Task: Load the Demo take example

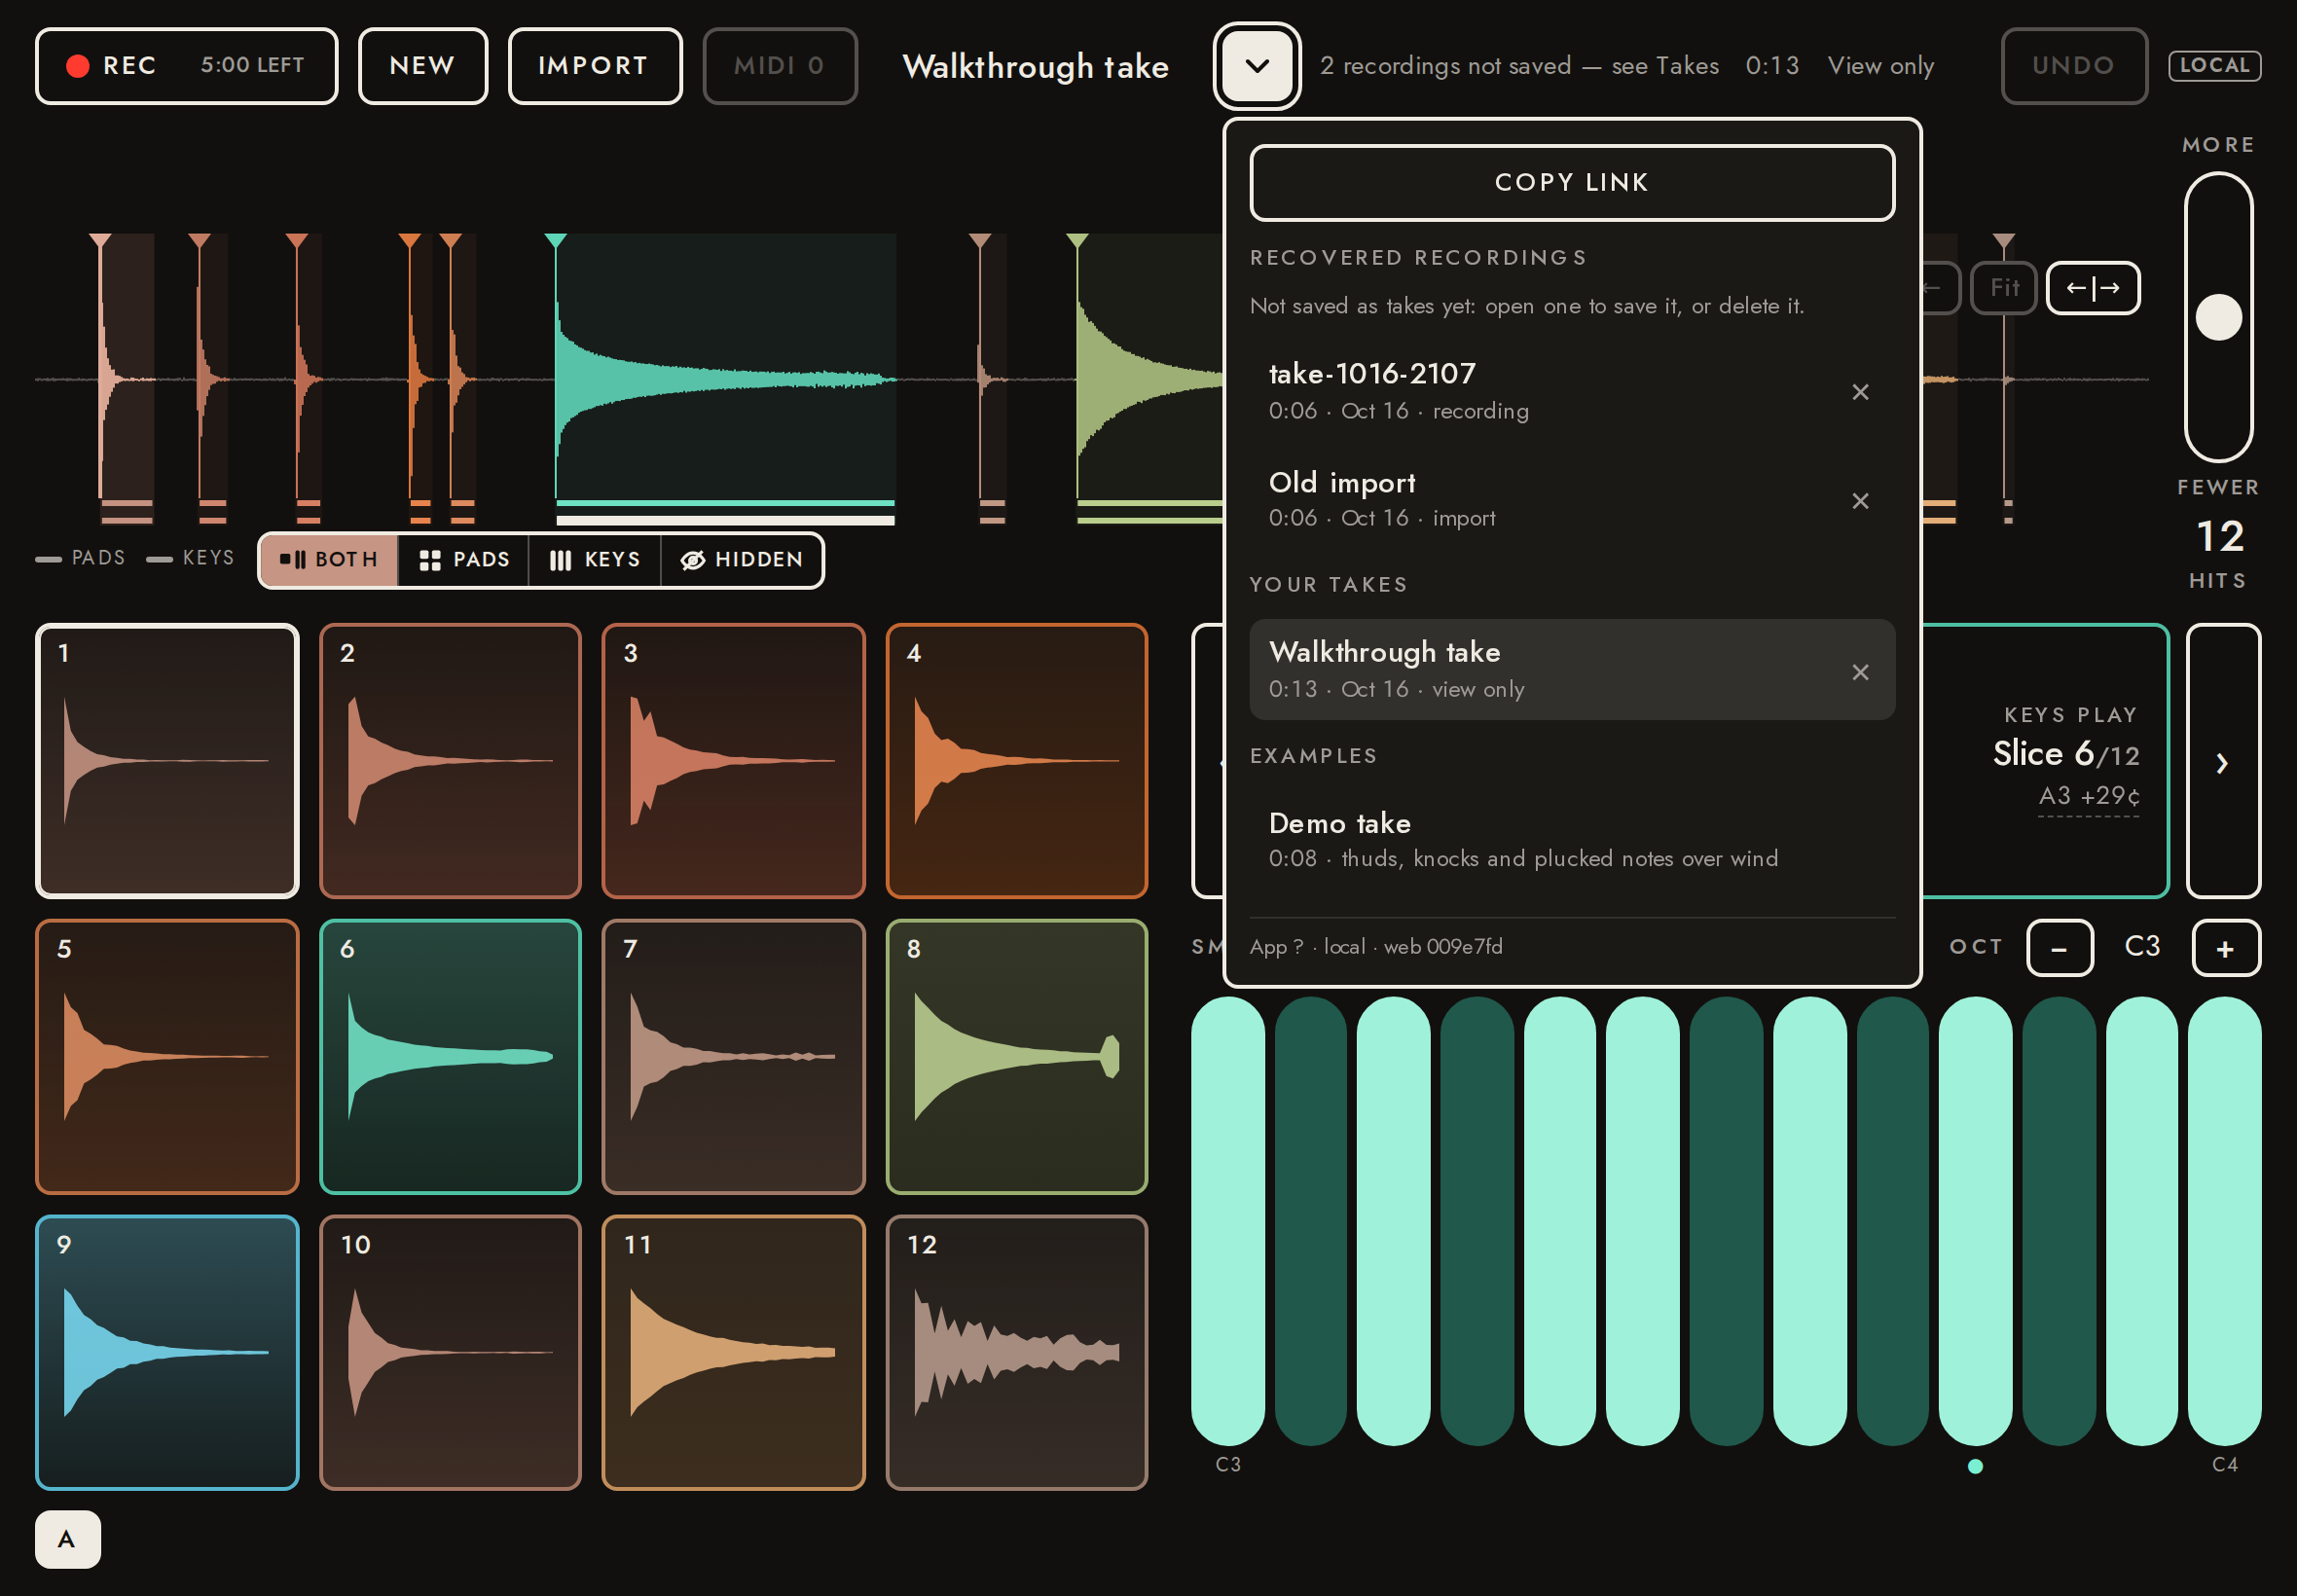Action: pyautogui.click(x=1571, y=839)
